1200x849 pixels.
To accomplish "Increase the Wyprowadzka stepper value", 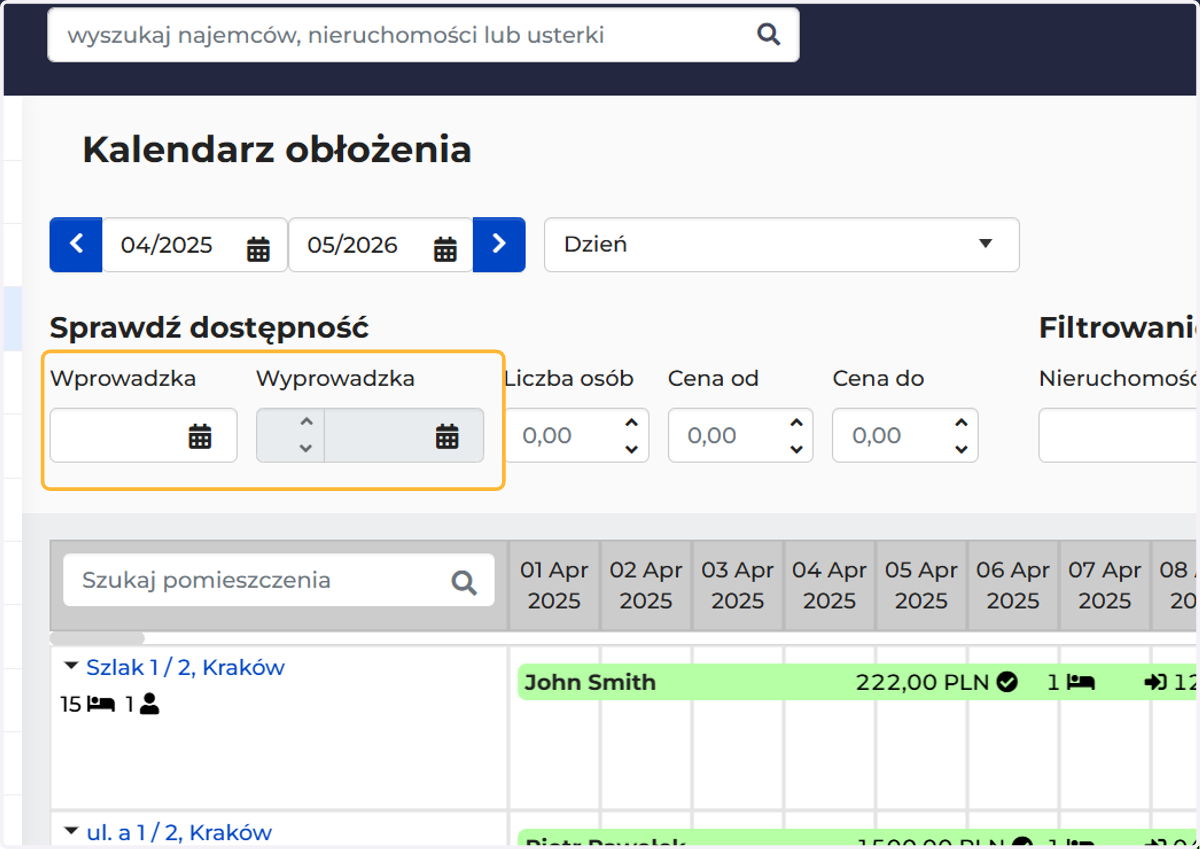I will [x=306, y=422].
